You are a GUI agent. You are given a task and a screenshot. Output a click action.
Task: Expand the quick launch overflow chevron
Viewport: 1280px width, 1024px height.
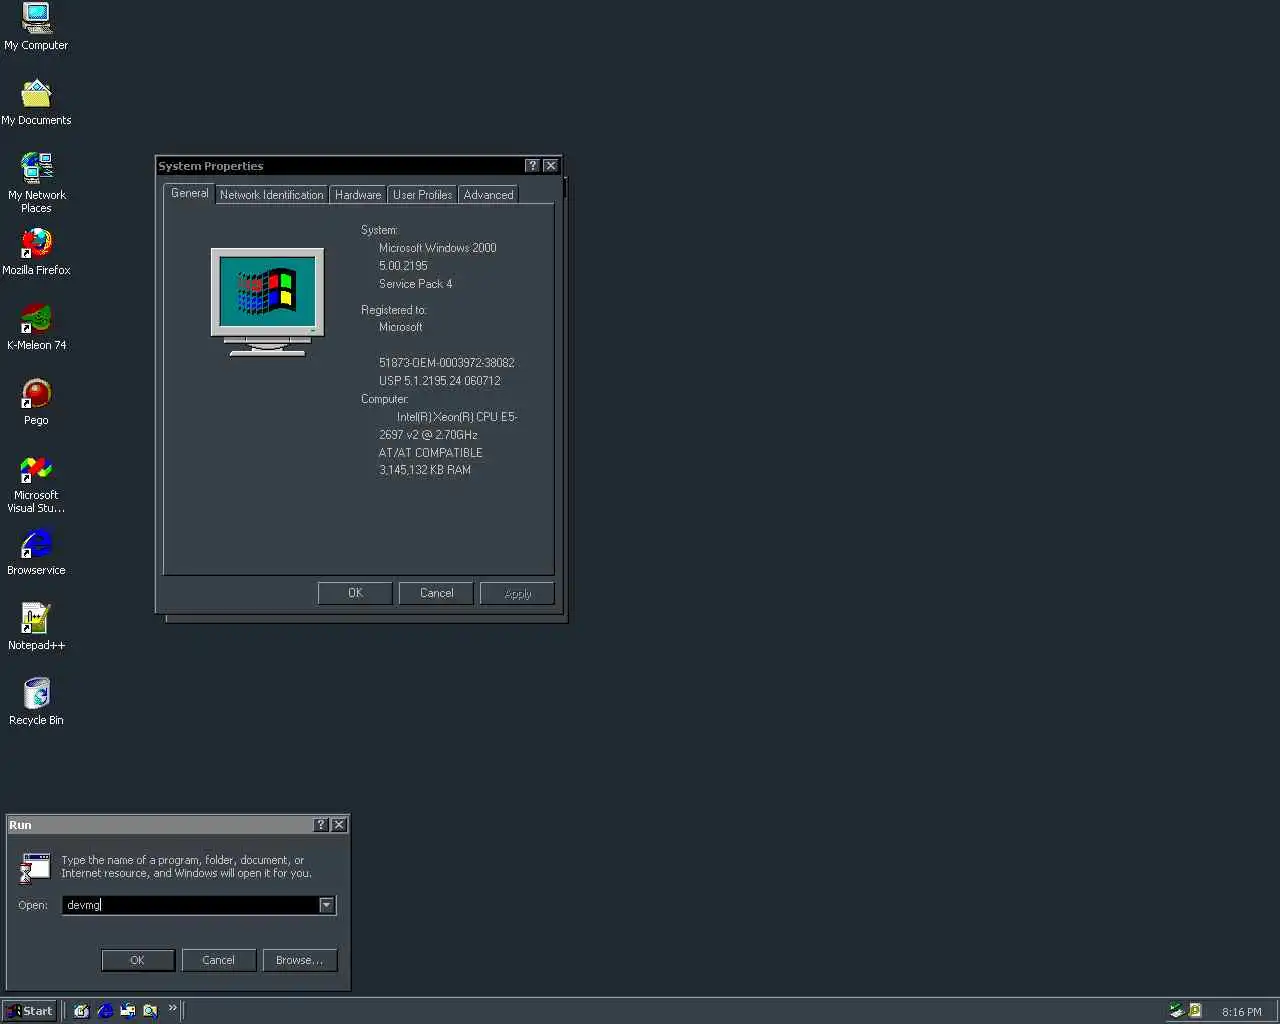[x=172, y=1008]
